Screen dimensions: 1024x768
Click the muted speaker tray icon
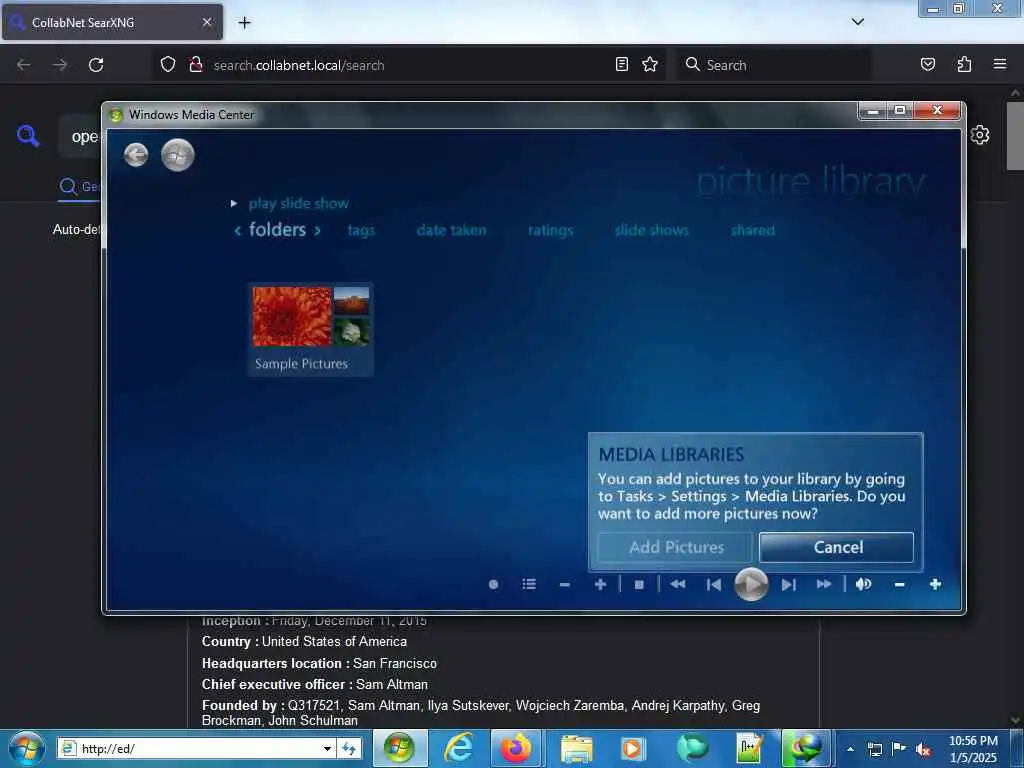923,749
